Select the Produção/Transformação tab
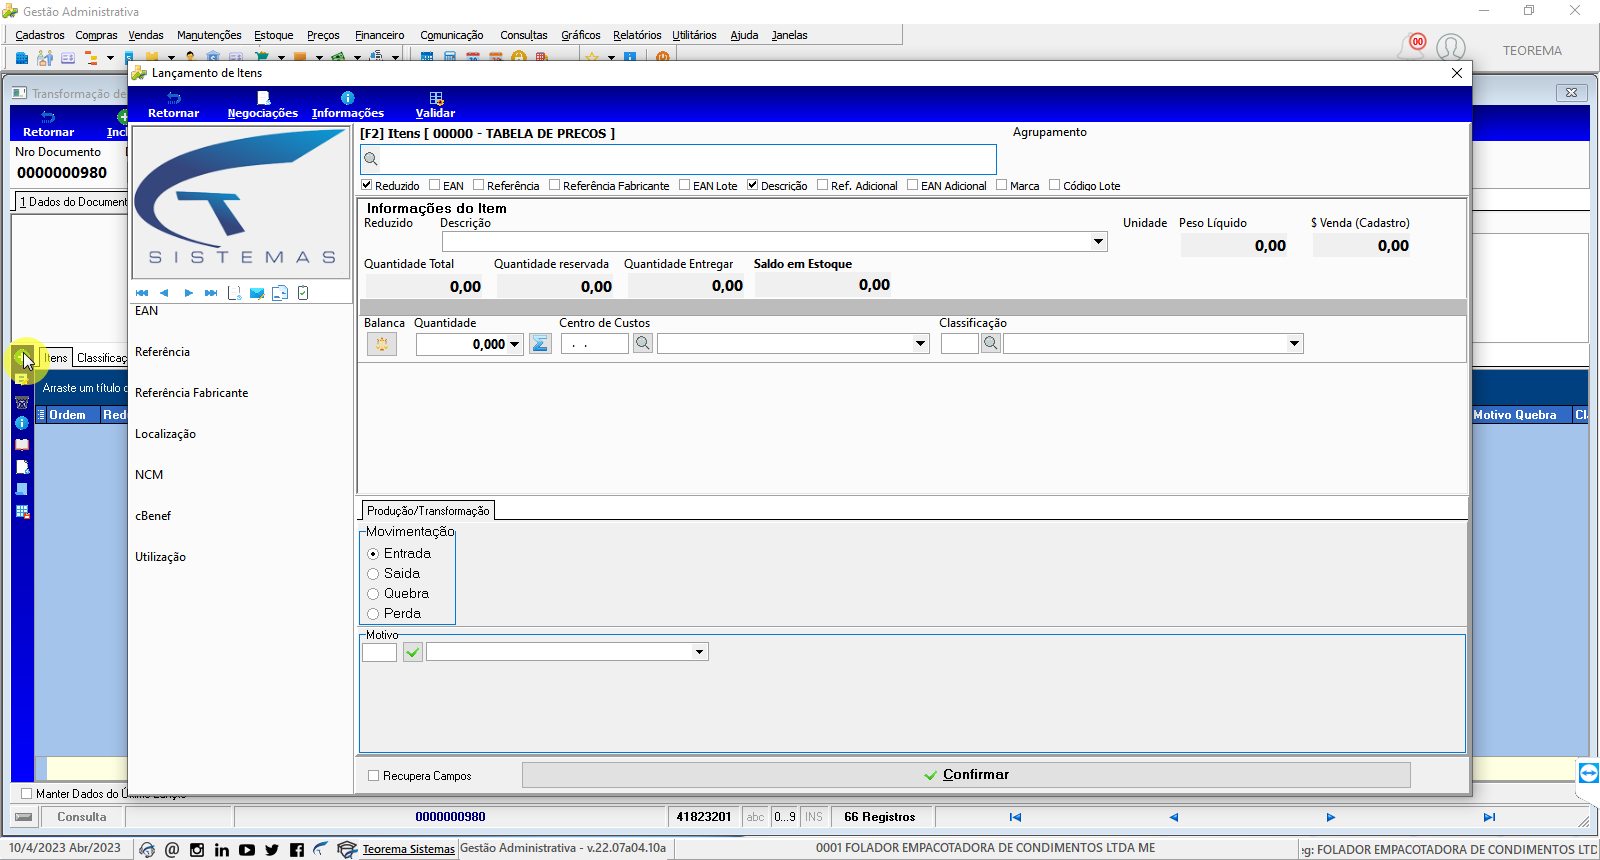 (x=428, y=511)
